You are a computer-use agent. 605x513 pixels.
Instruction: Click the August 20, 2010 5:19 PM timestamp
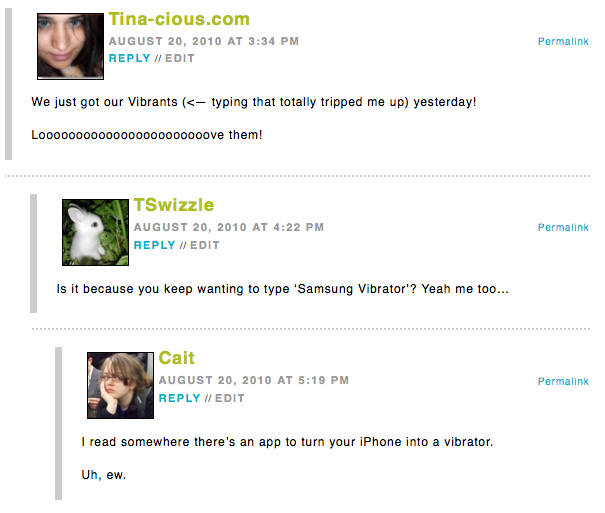254,380
